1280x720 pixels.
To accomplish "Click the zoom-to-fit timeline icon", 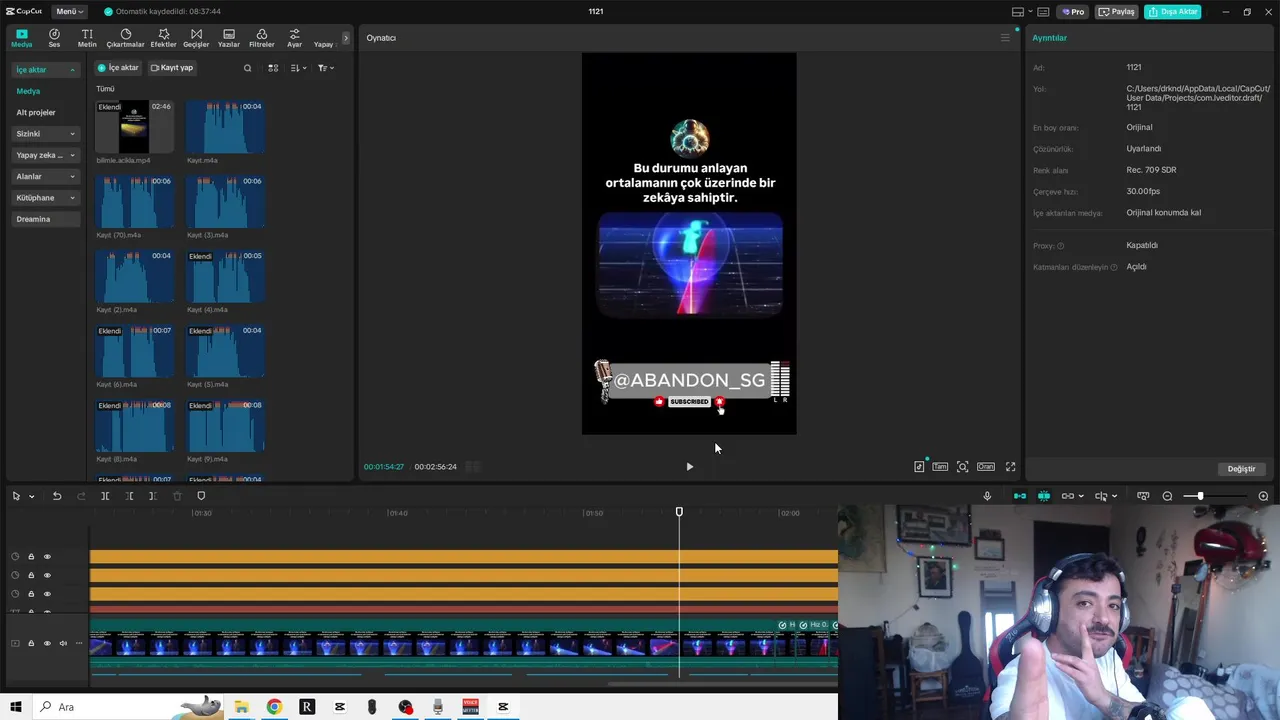I will pos(1143,496).
